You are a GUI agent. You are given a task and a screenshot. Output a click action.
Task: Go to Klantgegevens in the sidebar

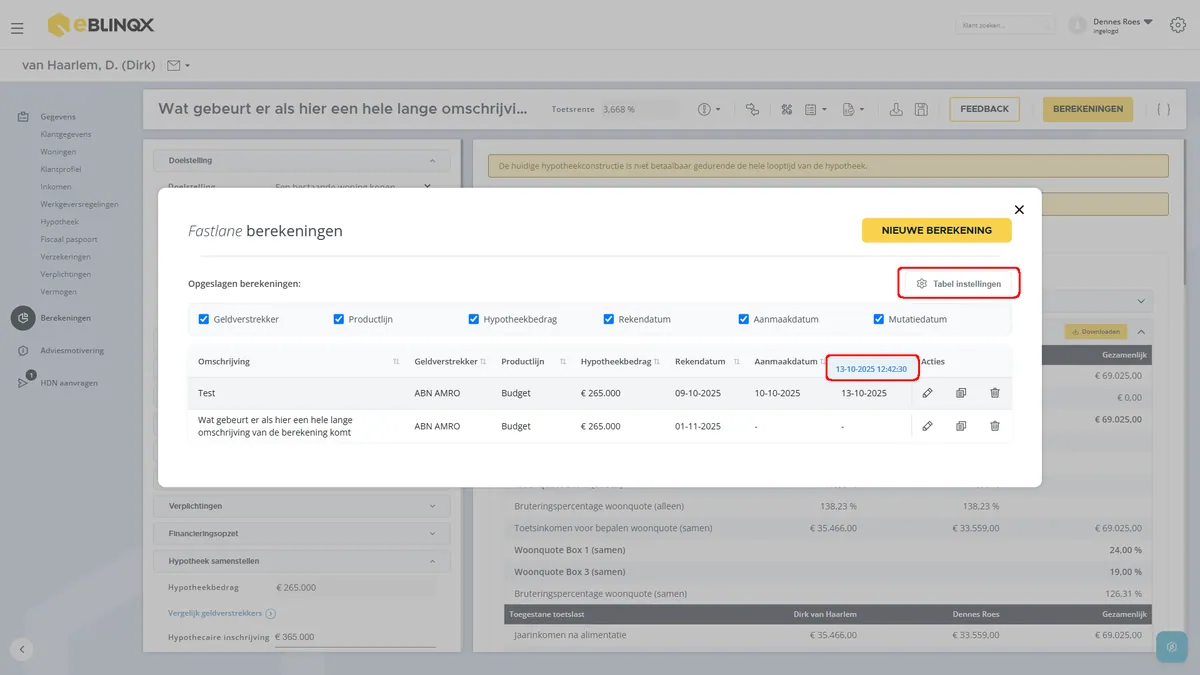[66, 134]
